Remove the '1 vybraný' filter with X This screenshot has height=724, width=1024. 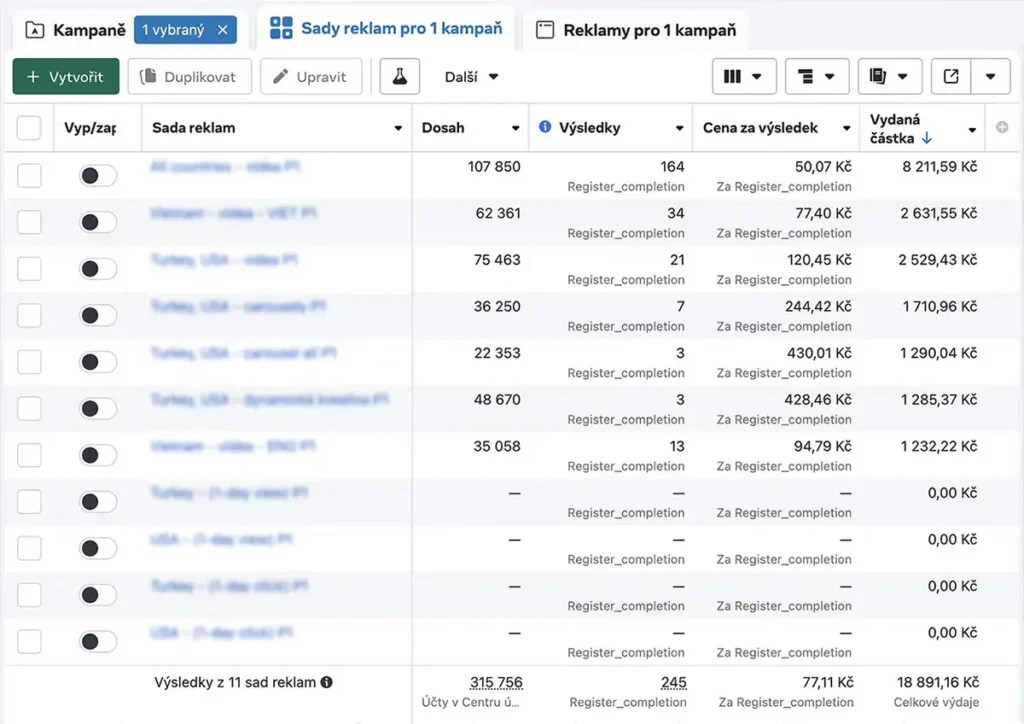222,30
